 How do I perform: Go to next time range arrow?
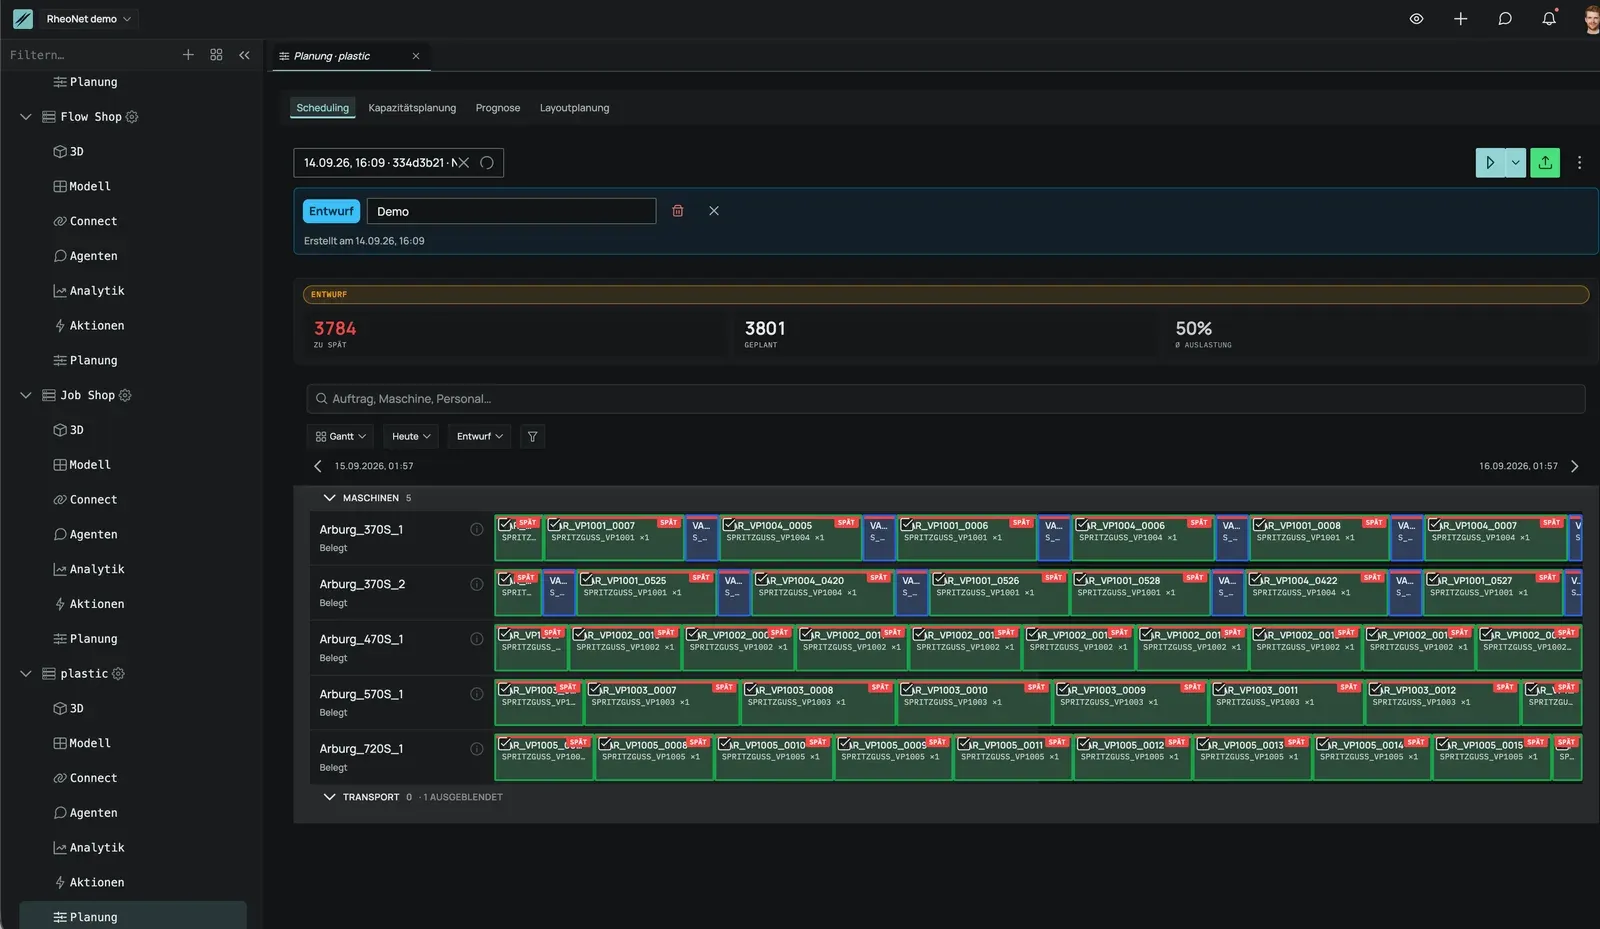point(1575,466)
